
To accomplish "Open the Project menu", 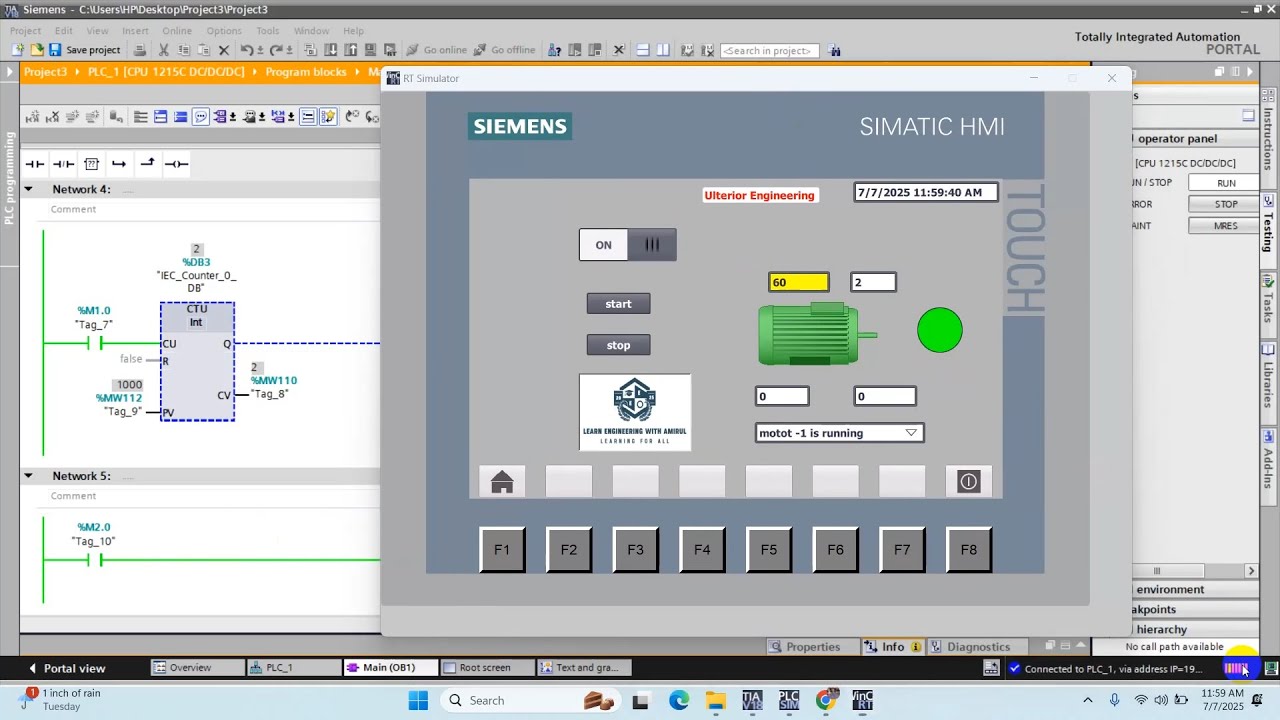I will coord(26,31).
